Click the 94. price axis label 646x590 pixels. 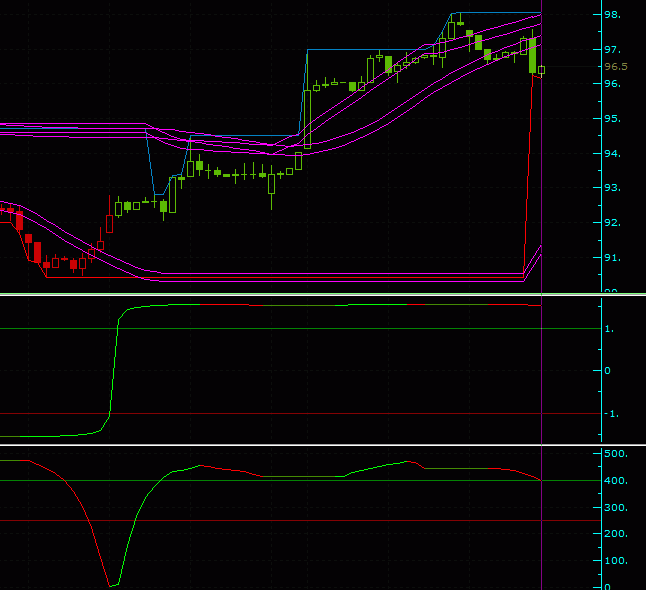tap(612, 154)
